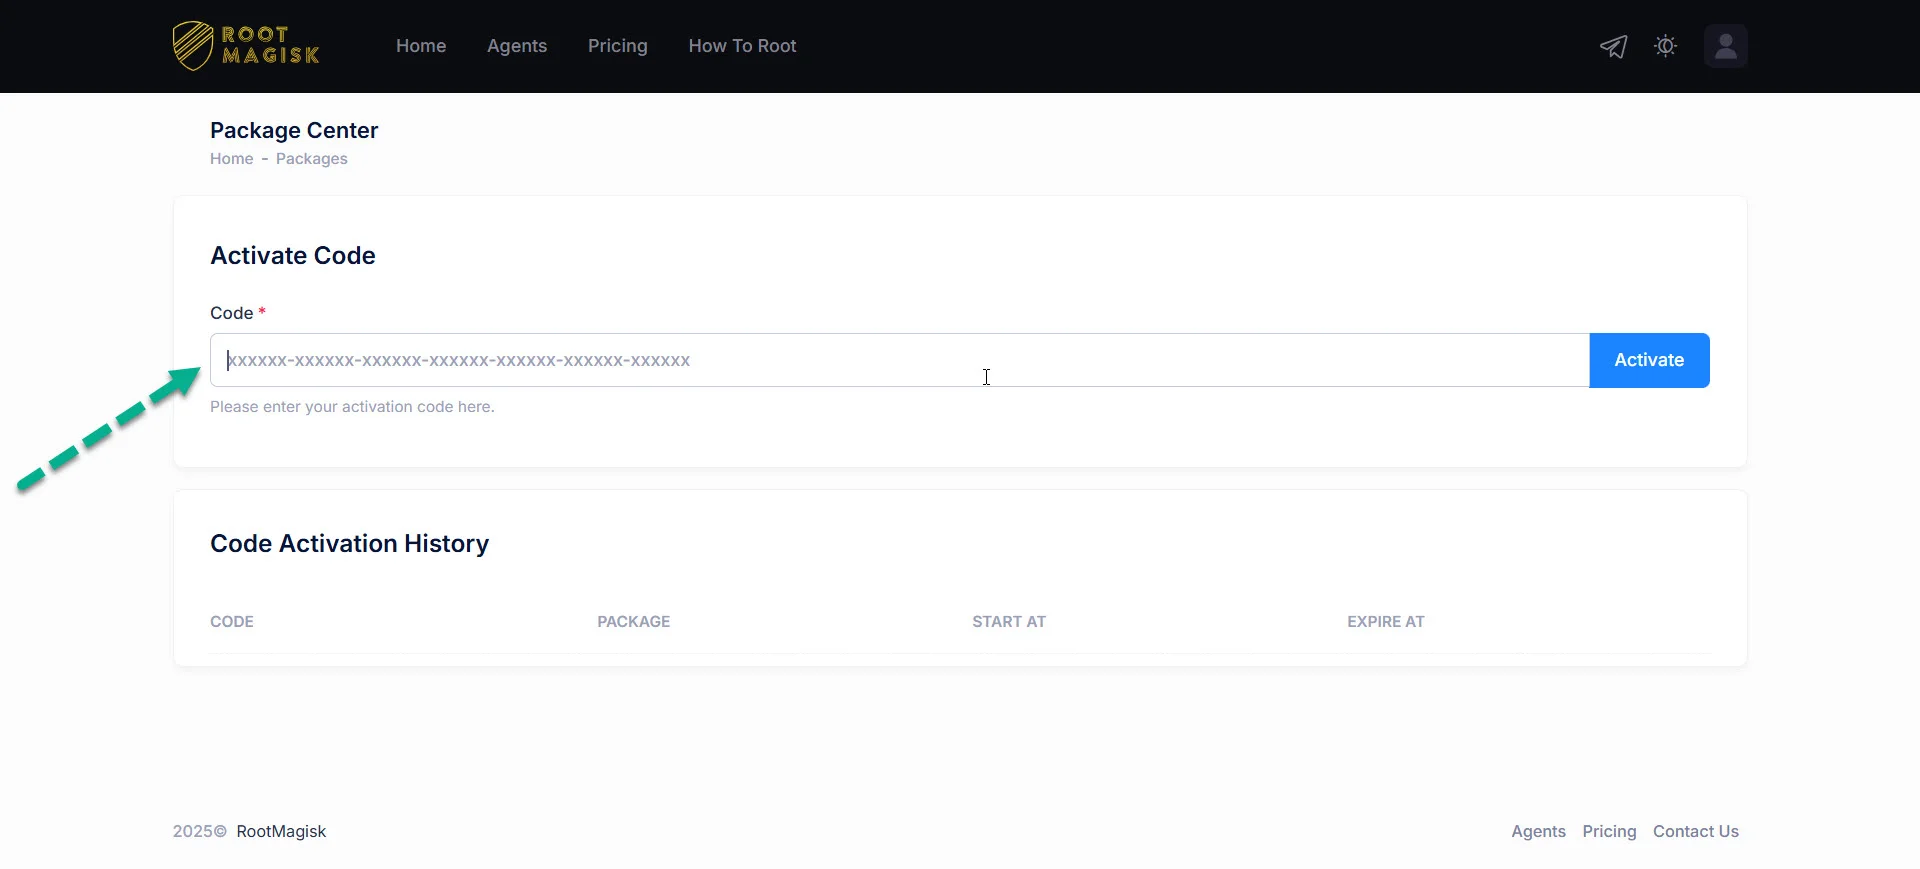This screenshot has height=869, width=1920.
Task: Open the RootMagisk footer link
Action: point(281,832)
